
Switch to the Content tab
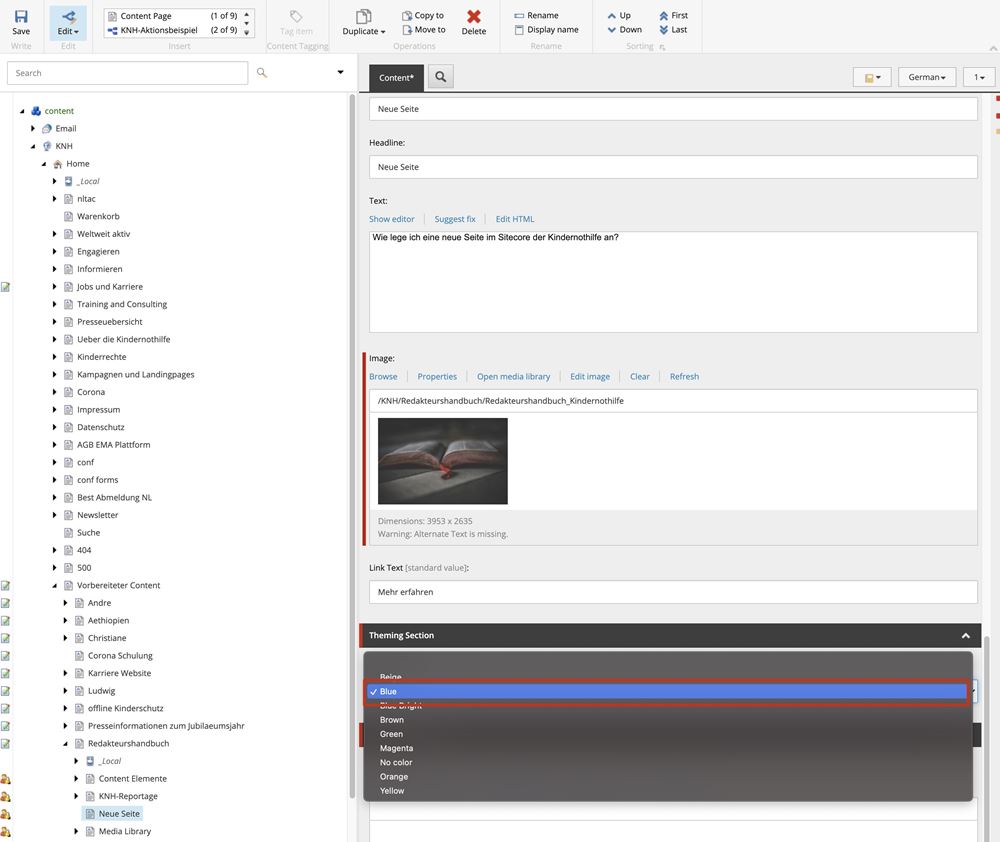396,77
